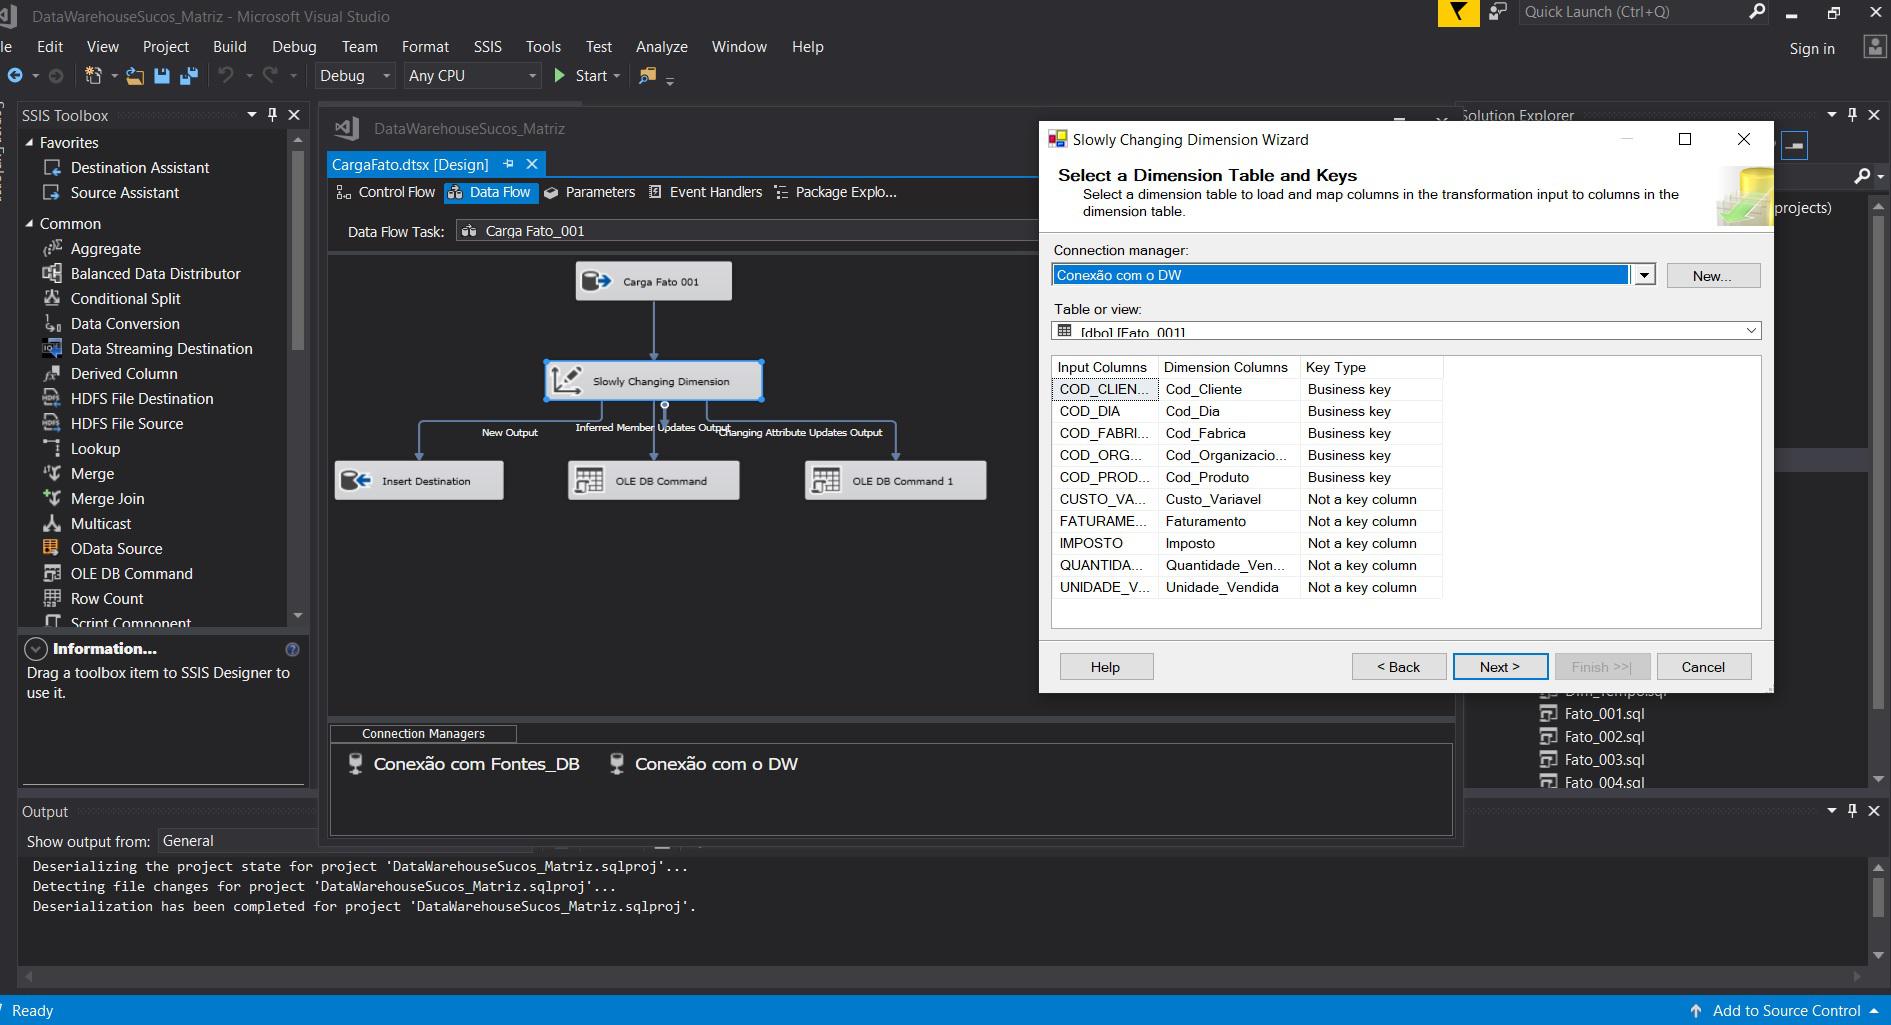Switch to the Control Flow tab
The height and width of the screenshot is (1025, 1891).
386,192
